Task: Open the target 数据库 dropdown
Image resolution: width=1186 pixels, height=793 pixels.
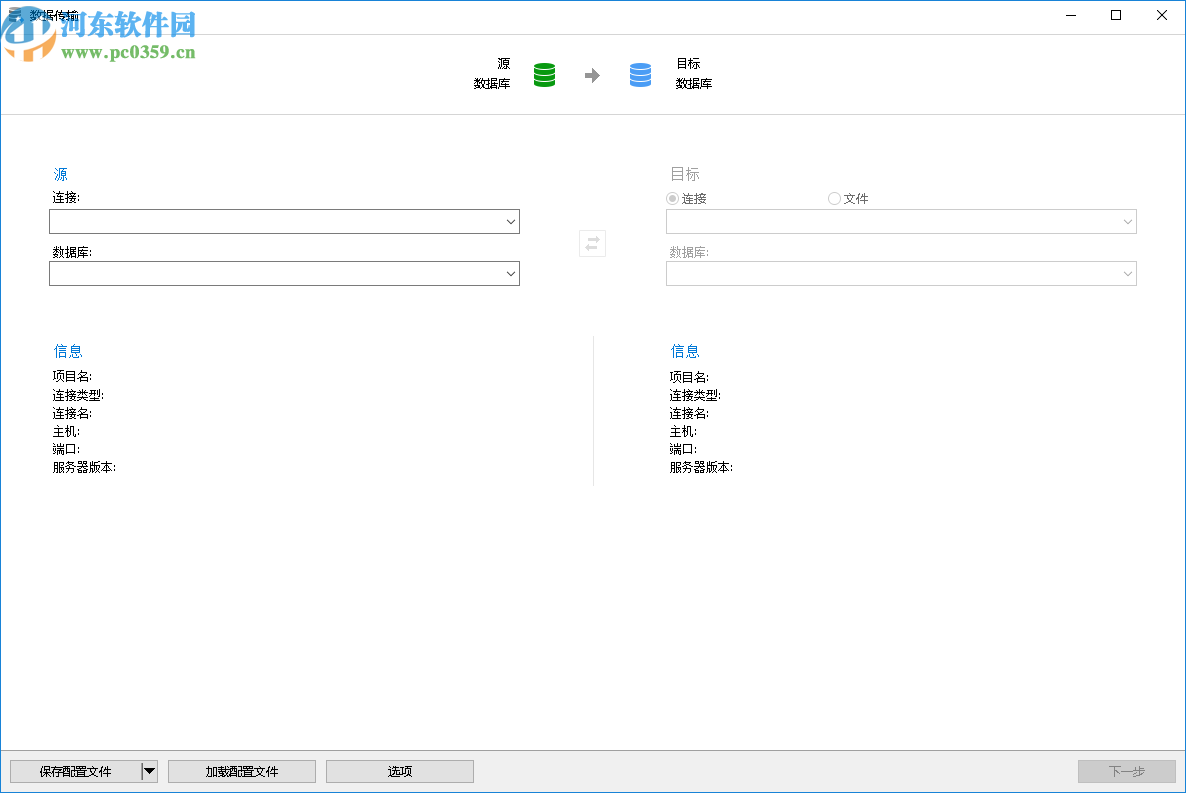Action: tap(1128, 273)
